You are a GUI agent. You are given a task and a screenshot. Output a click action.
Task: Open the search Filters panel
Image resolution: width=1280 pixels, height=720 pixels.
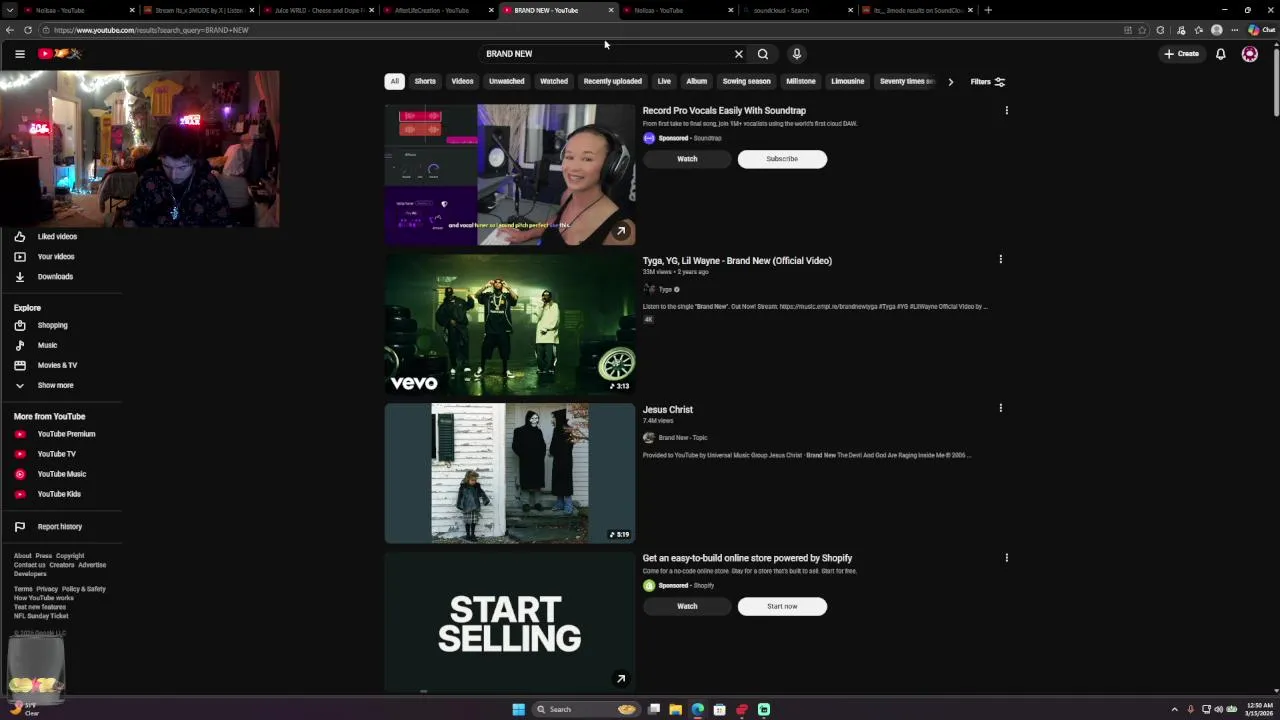[988, 82]
